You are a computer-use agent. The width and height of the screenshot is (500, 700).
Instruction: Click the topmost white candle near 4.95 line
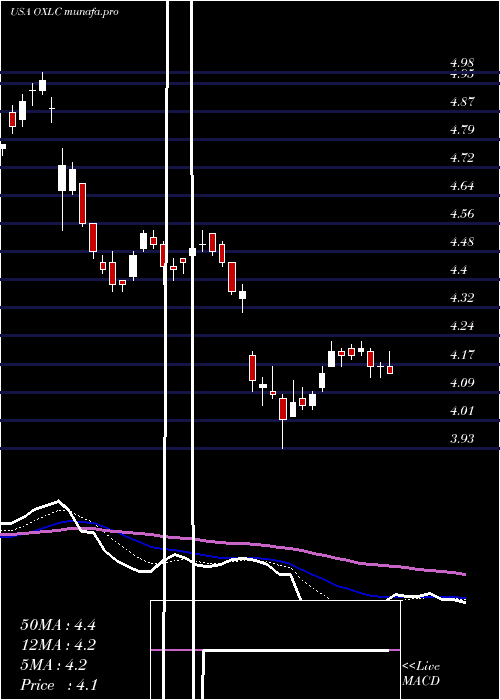(43, 85)
